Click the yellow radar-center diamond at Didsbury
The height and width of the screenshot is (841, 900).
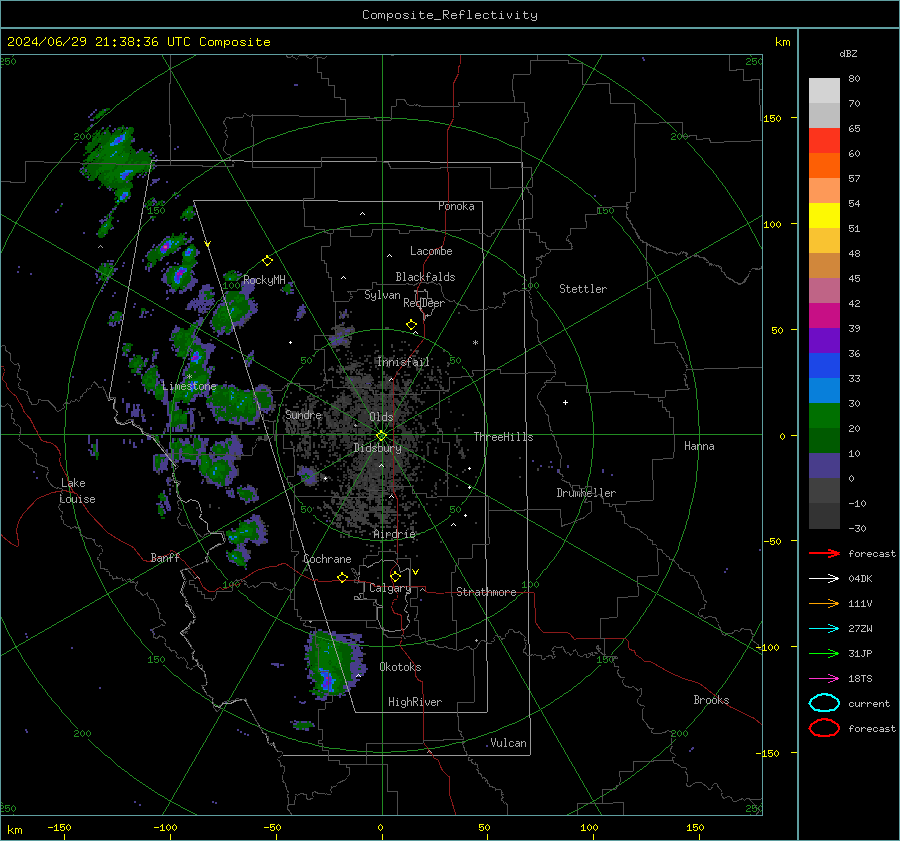coord(382,436)
